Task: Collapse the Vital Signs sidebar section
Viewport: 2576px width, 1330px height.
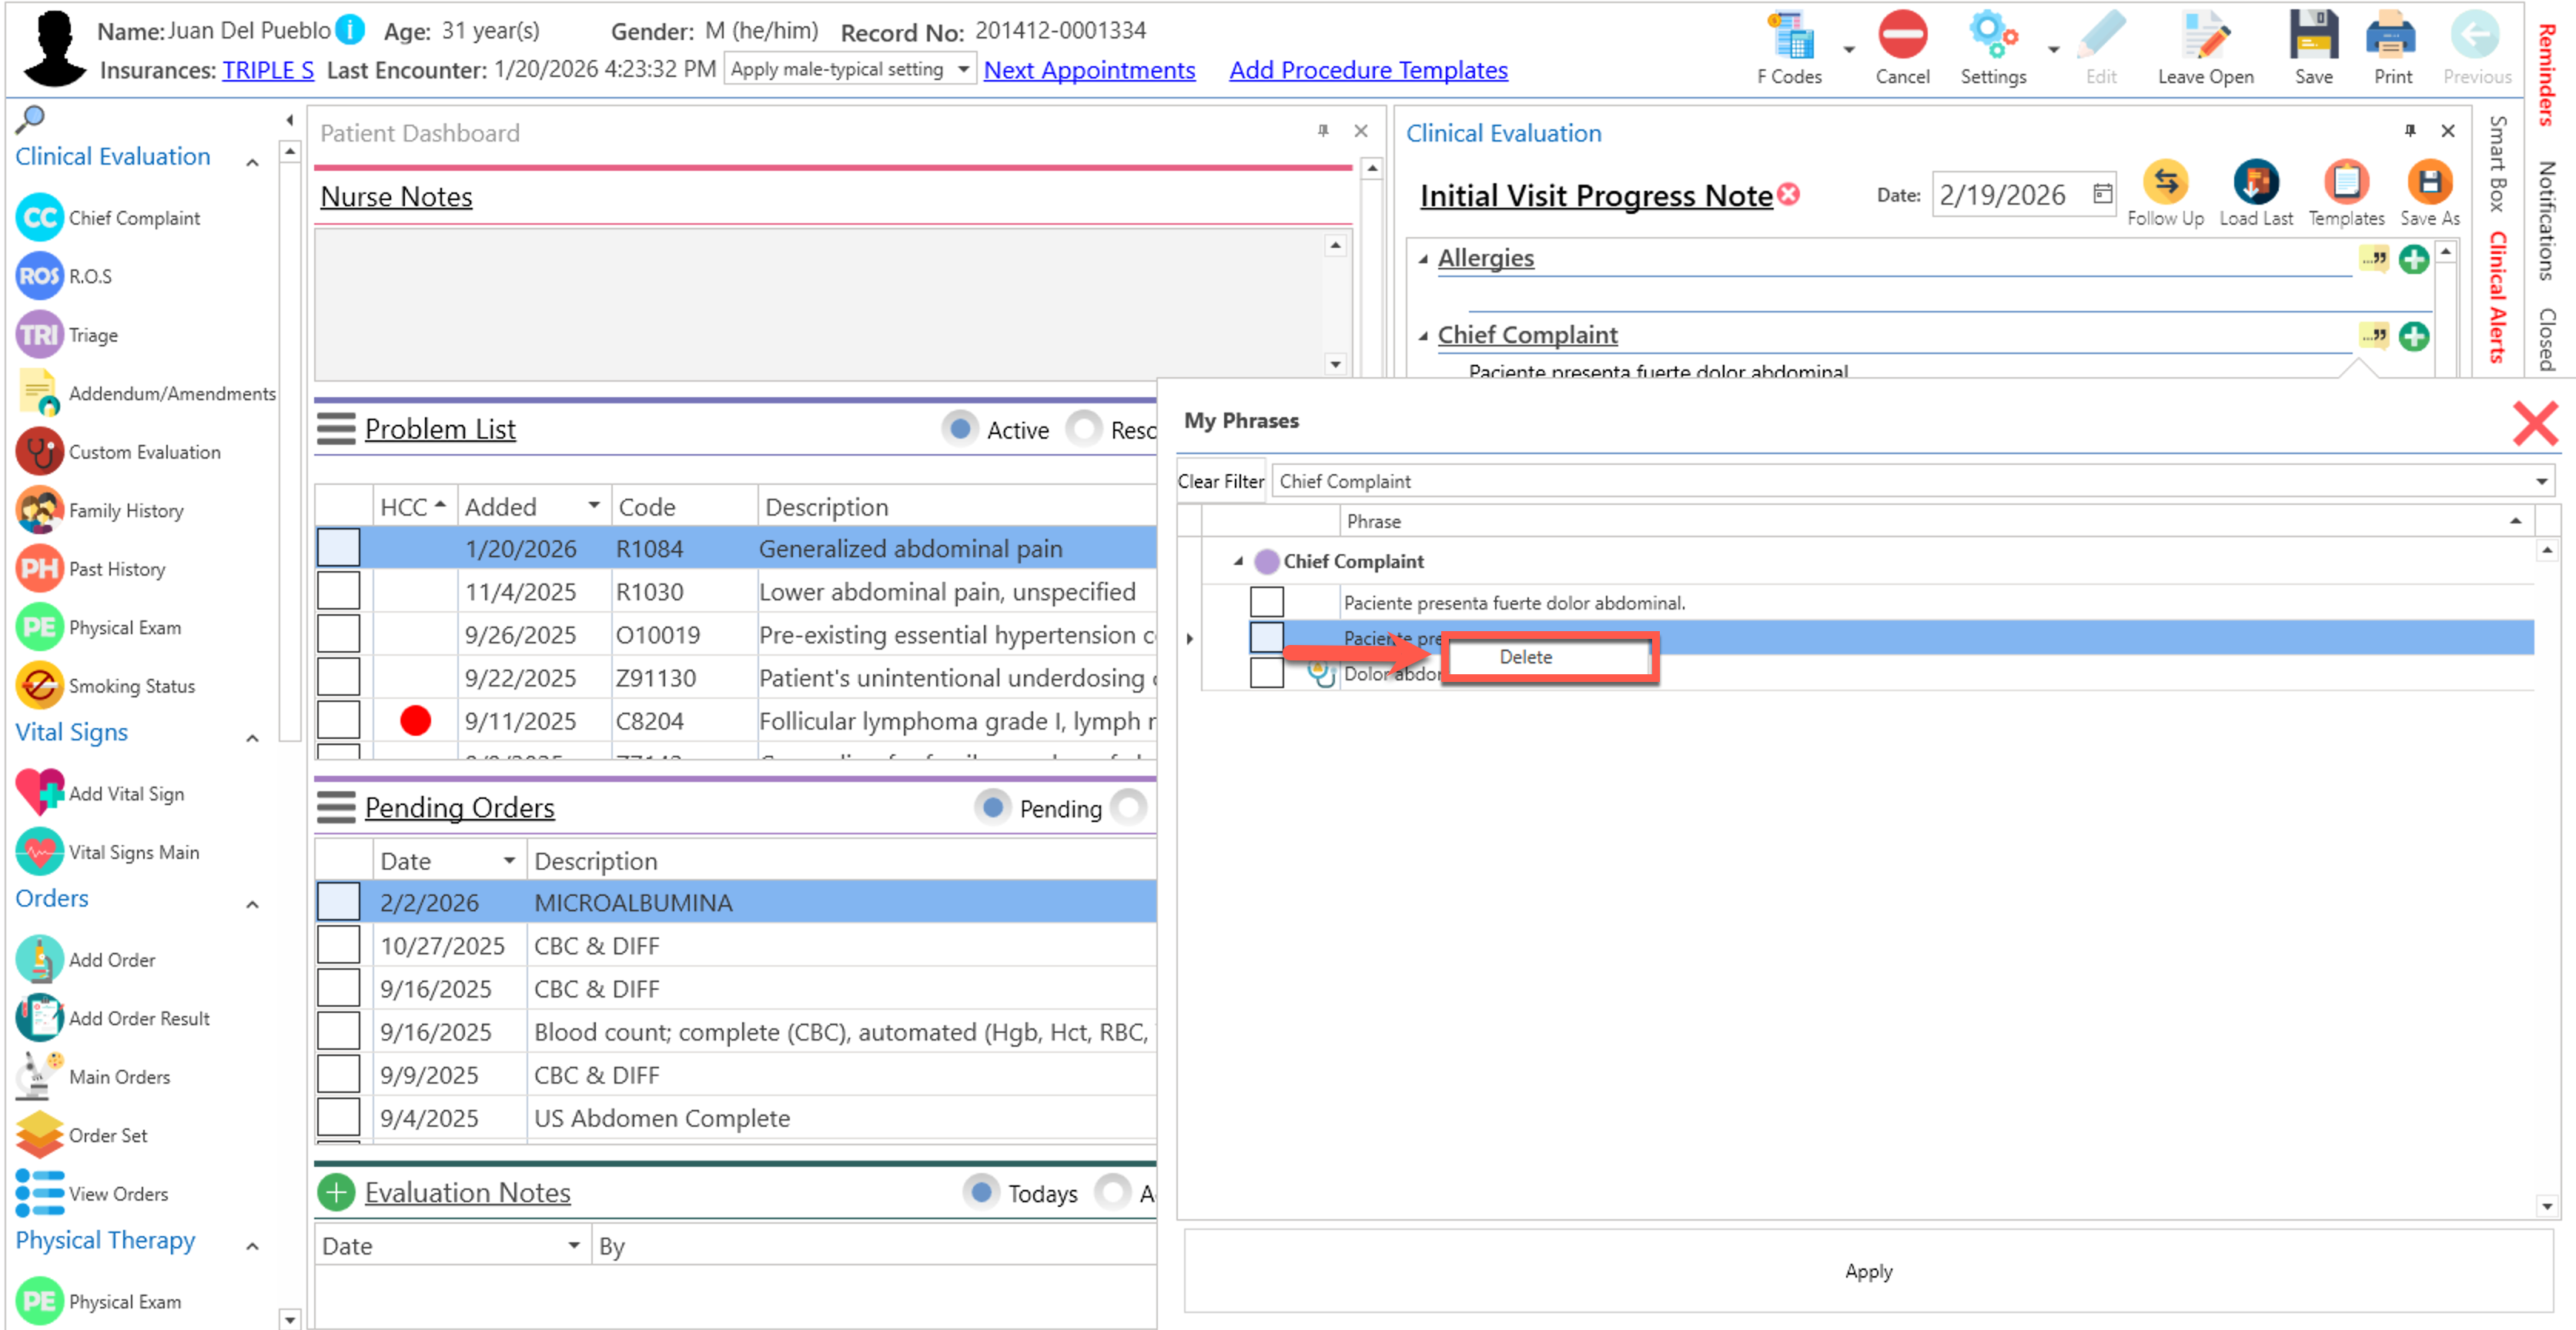Action: [253, 738]
